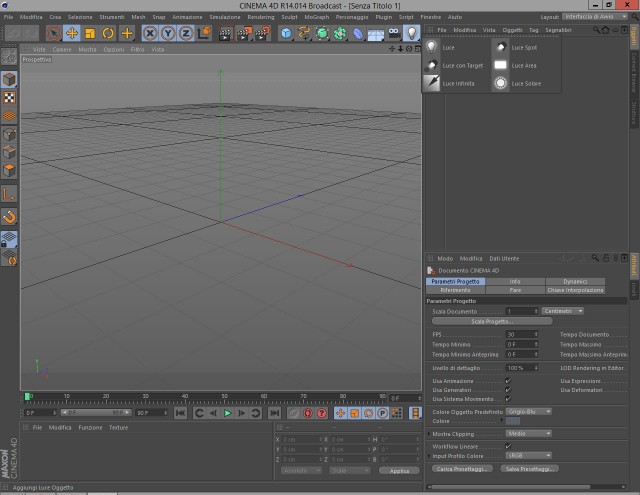This screenshot has width=640, height=495.
Task: Activate the Rotate tool
Action: pyautogui.click(x=108, y=33)
